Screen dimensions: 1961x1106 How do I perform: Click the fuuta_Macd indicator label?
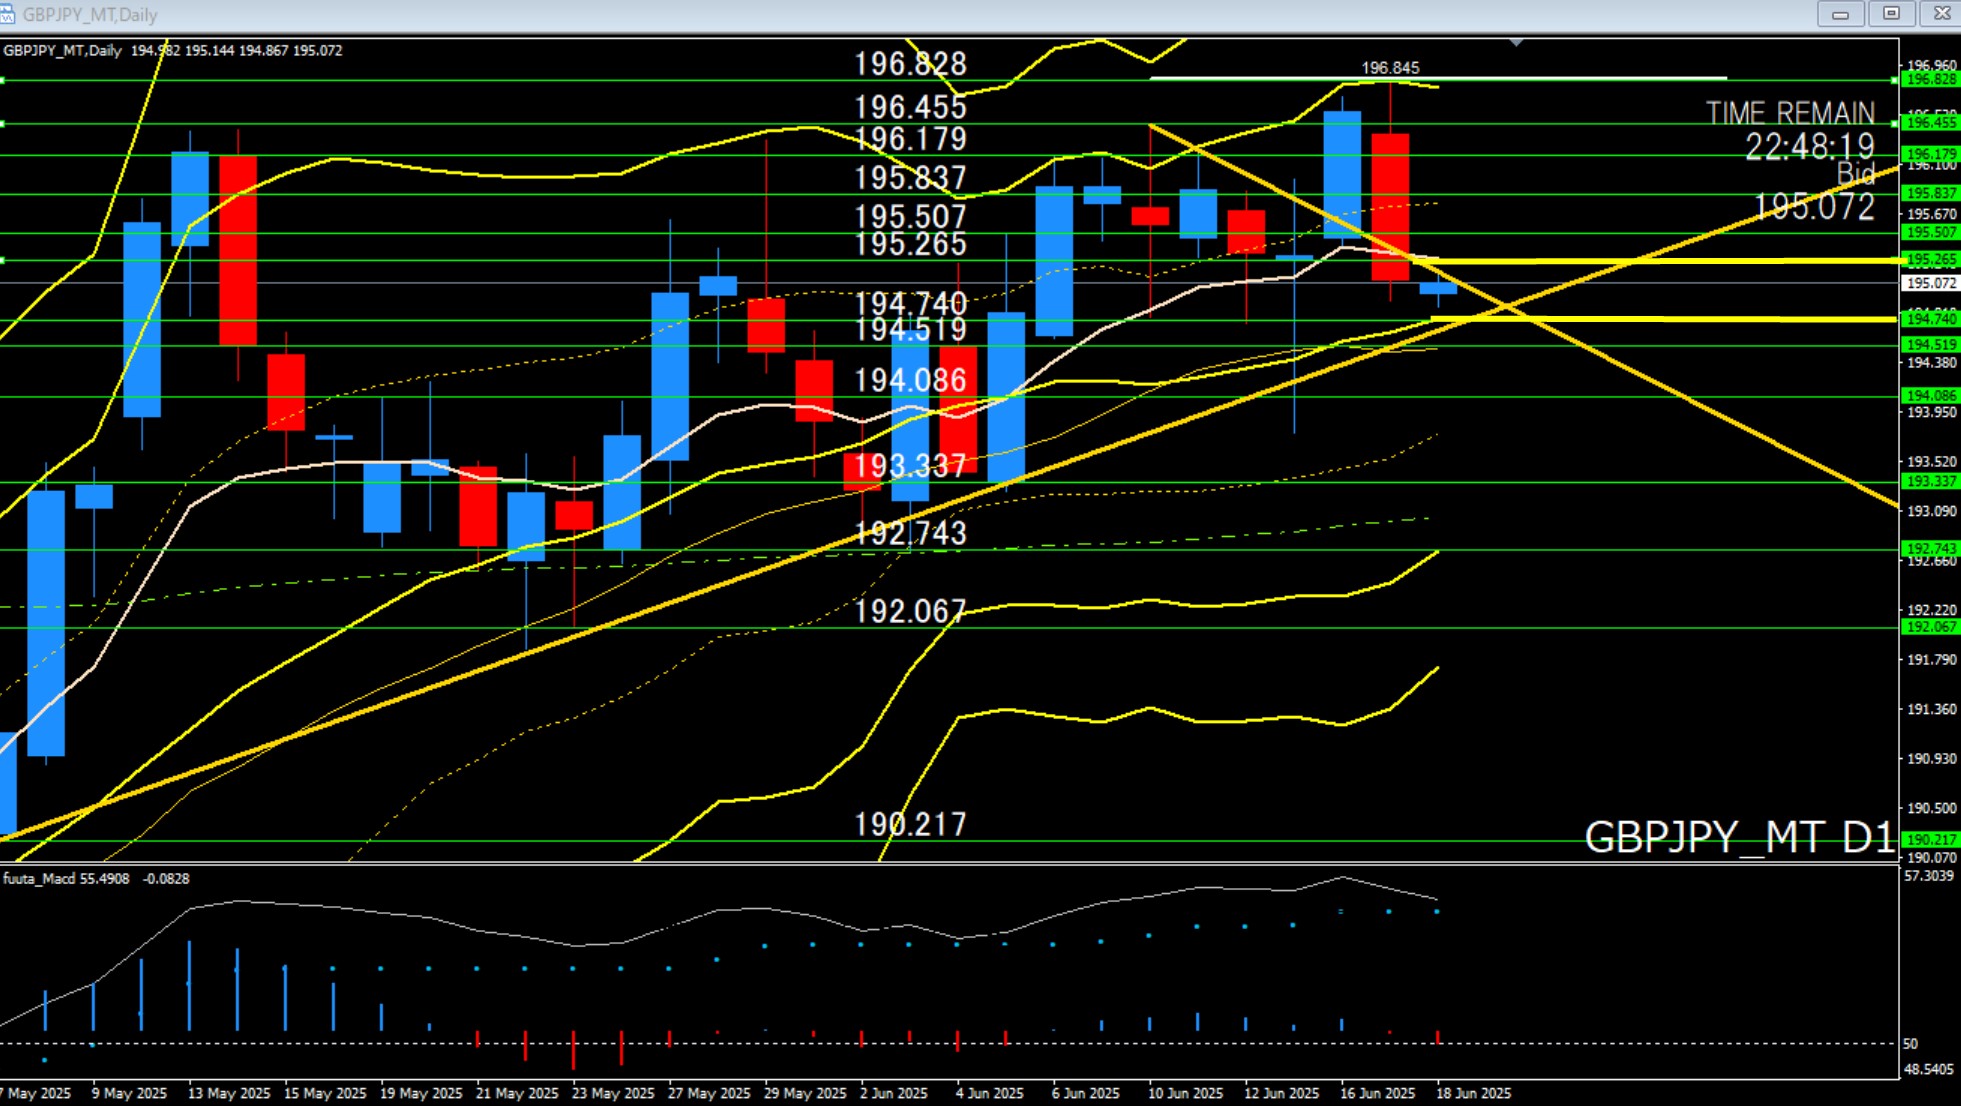coord(66,878)
